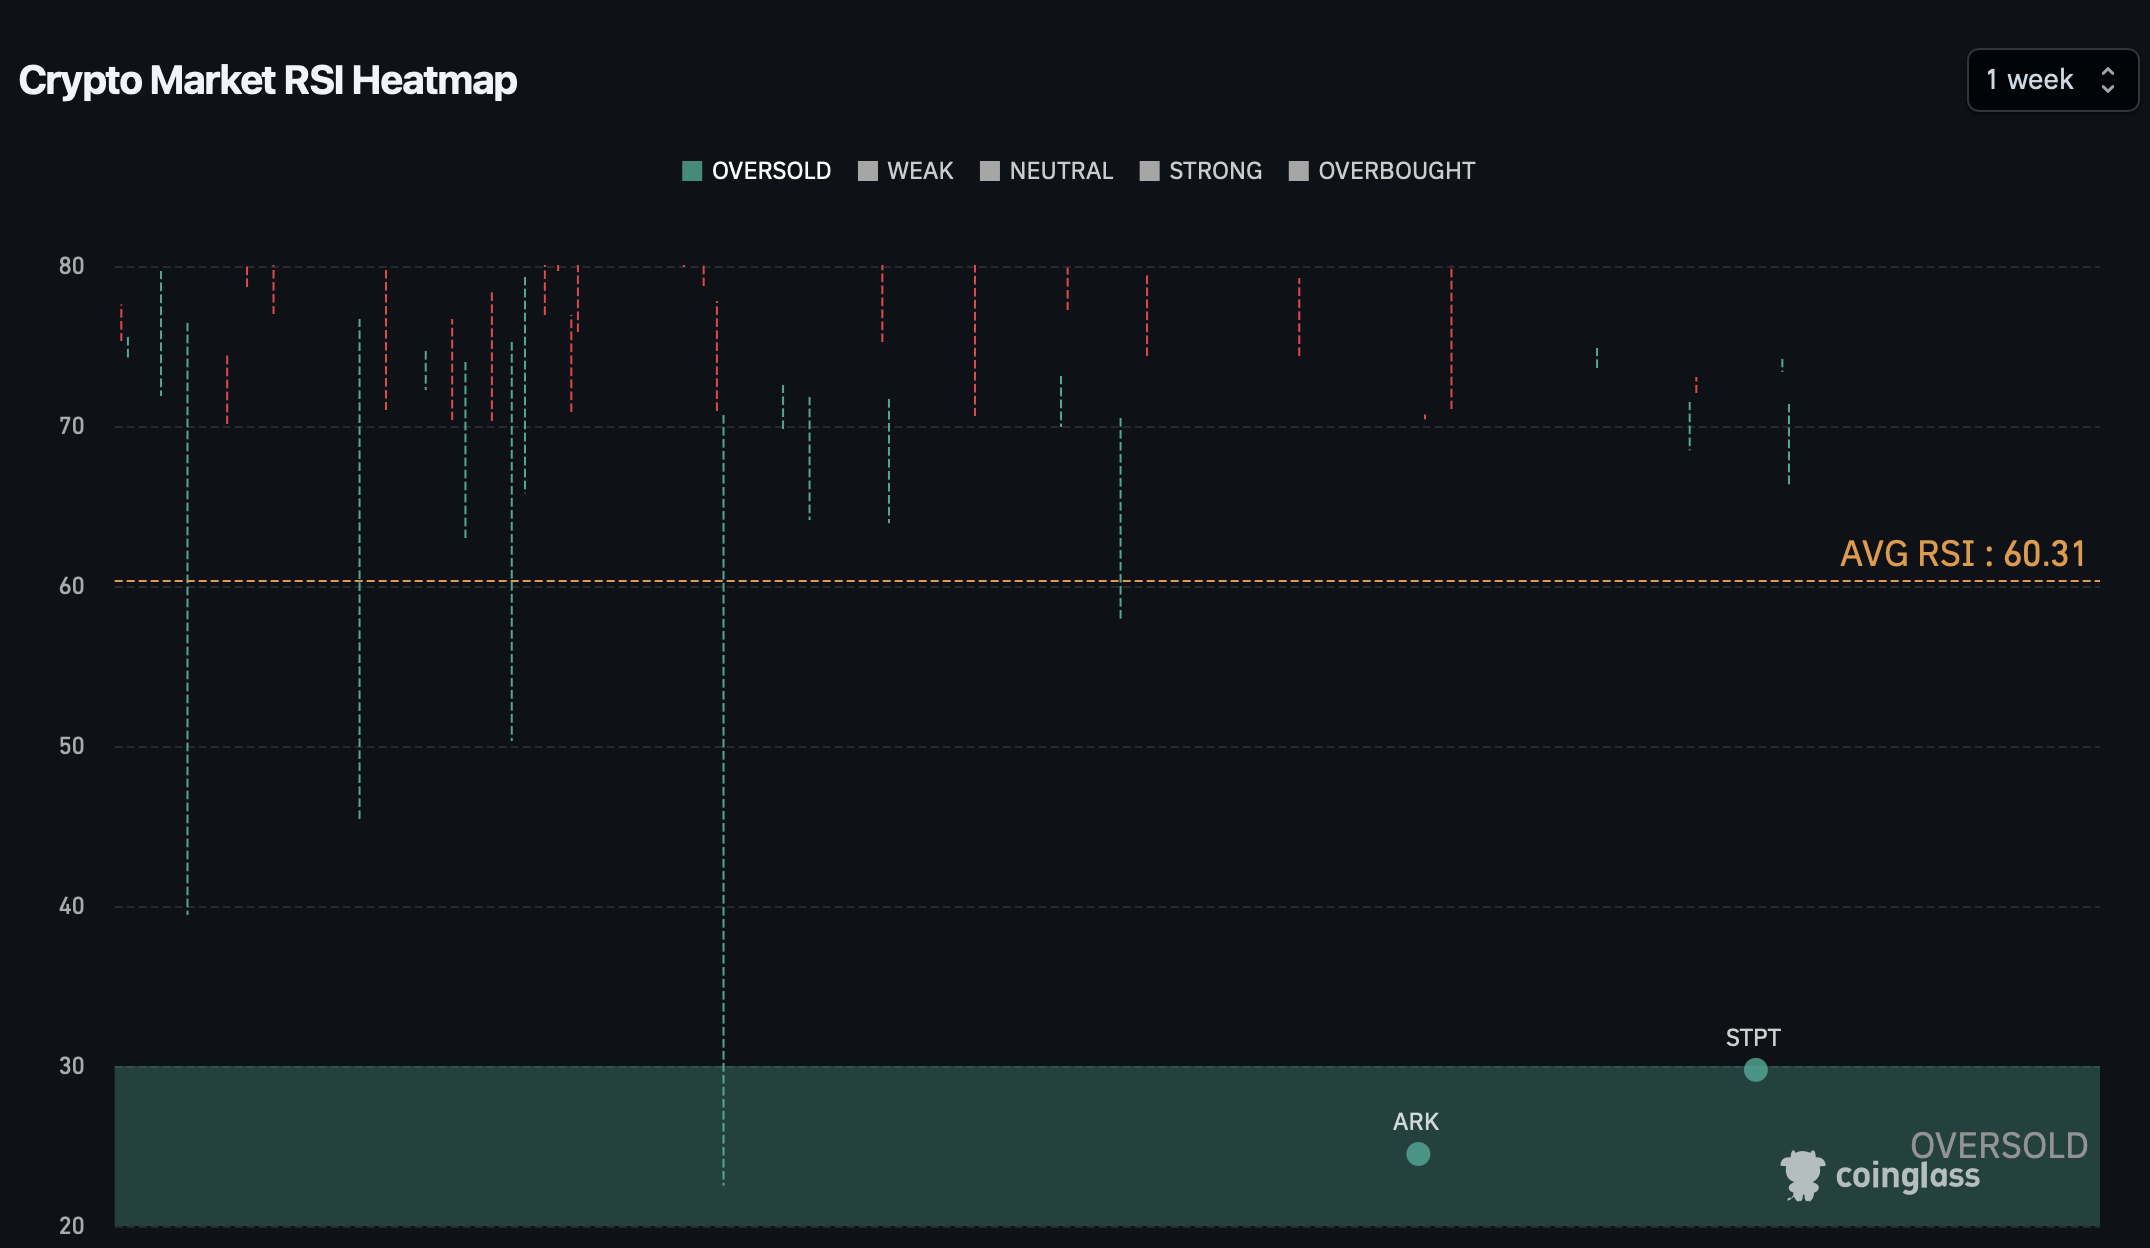
Task: Click the AVG RSI 60.31 label
Action: point(1962,553)
